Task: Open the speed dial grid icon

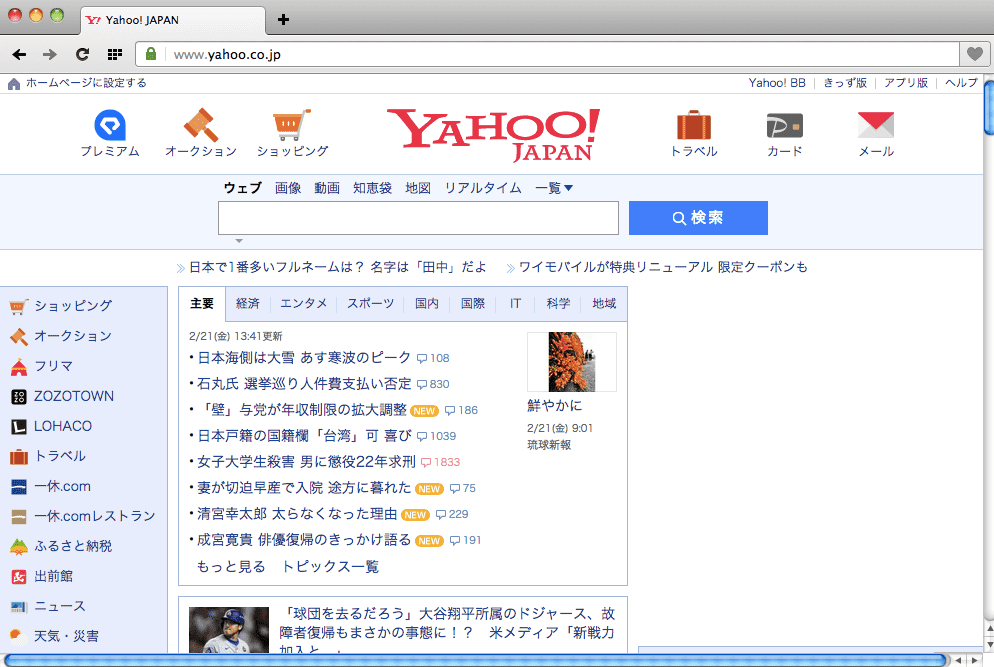Action: pyautogui.click(x=115, y=55)
